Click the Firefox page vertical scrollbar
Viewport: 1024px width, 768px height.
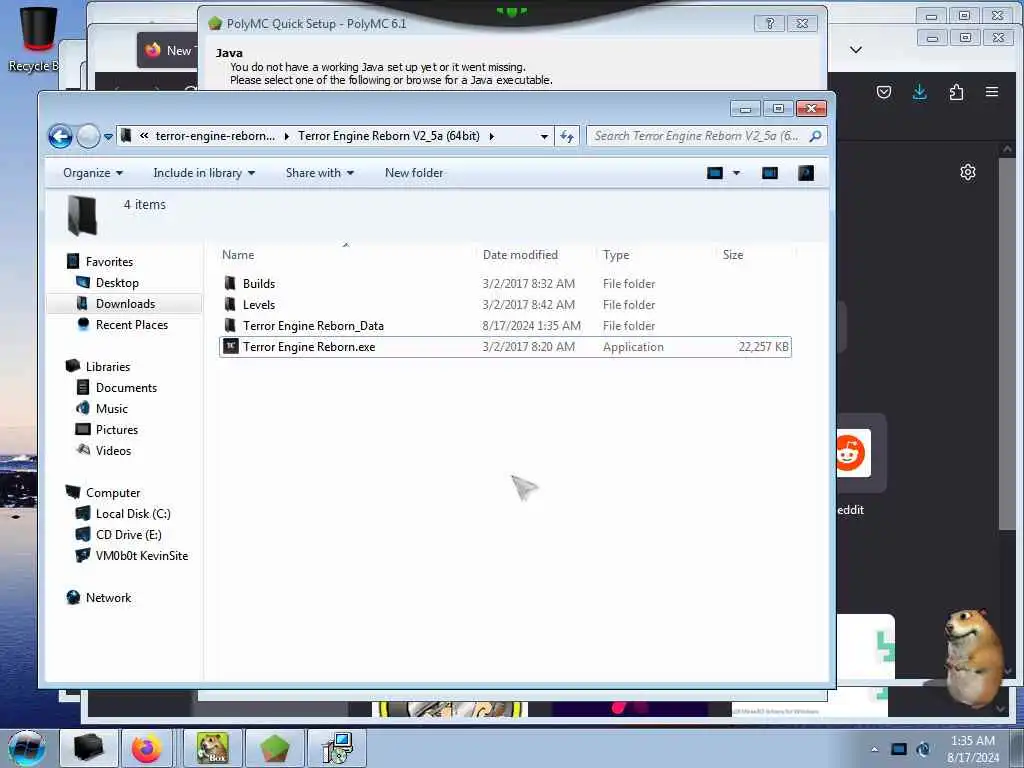click(1006, 344)
